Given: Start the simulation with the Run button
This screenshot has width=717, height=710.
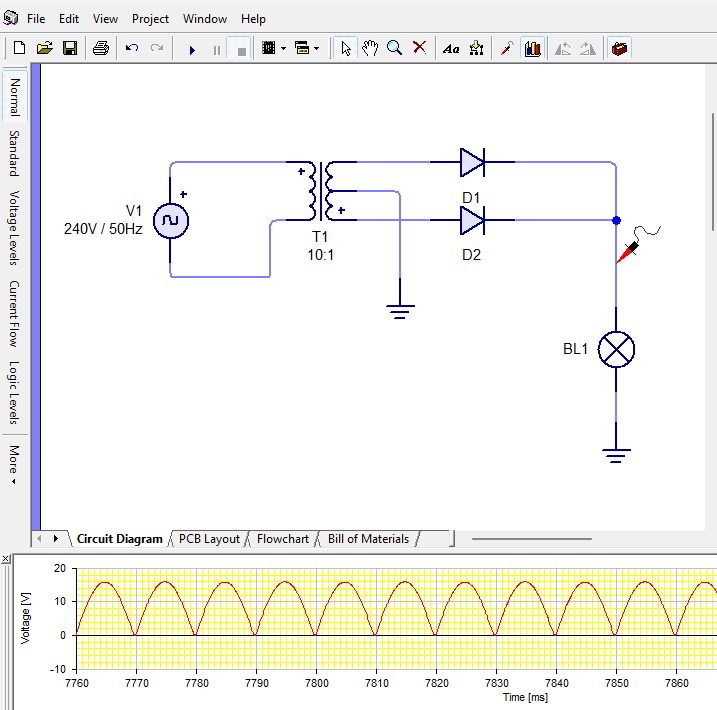Looking at the screenshot, I should (192, 48).
